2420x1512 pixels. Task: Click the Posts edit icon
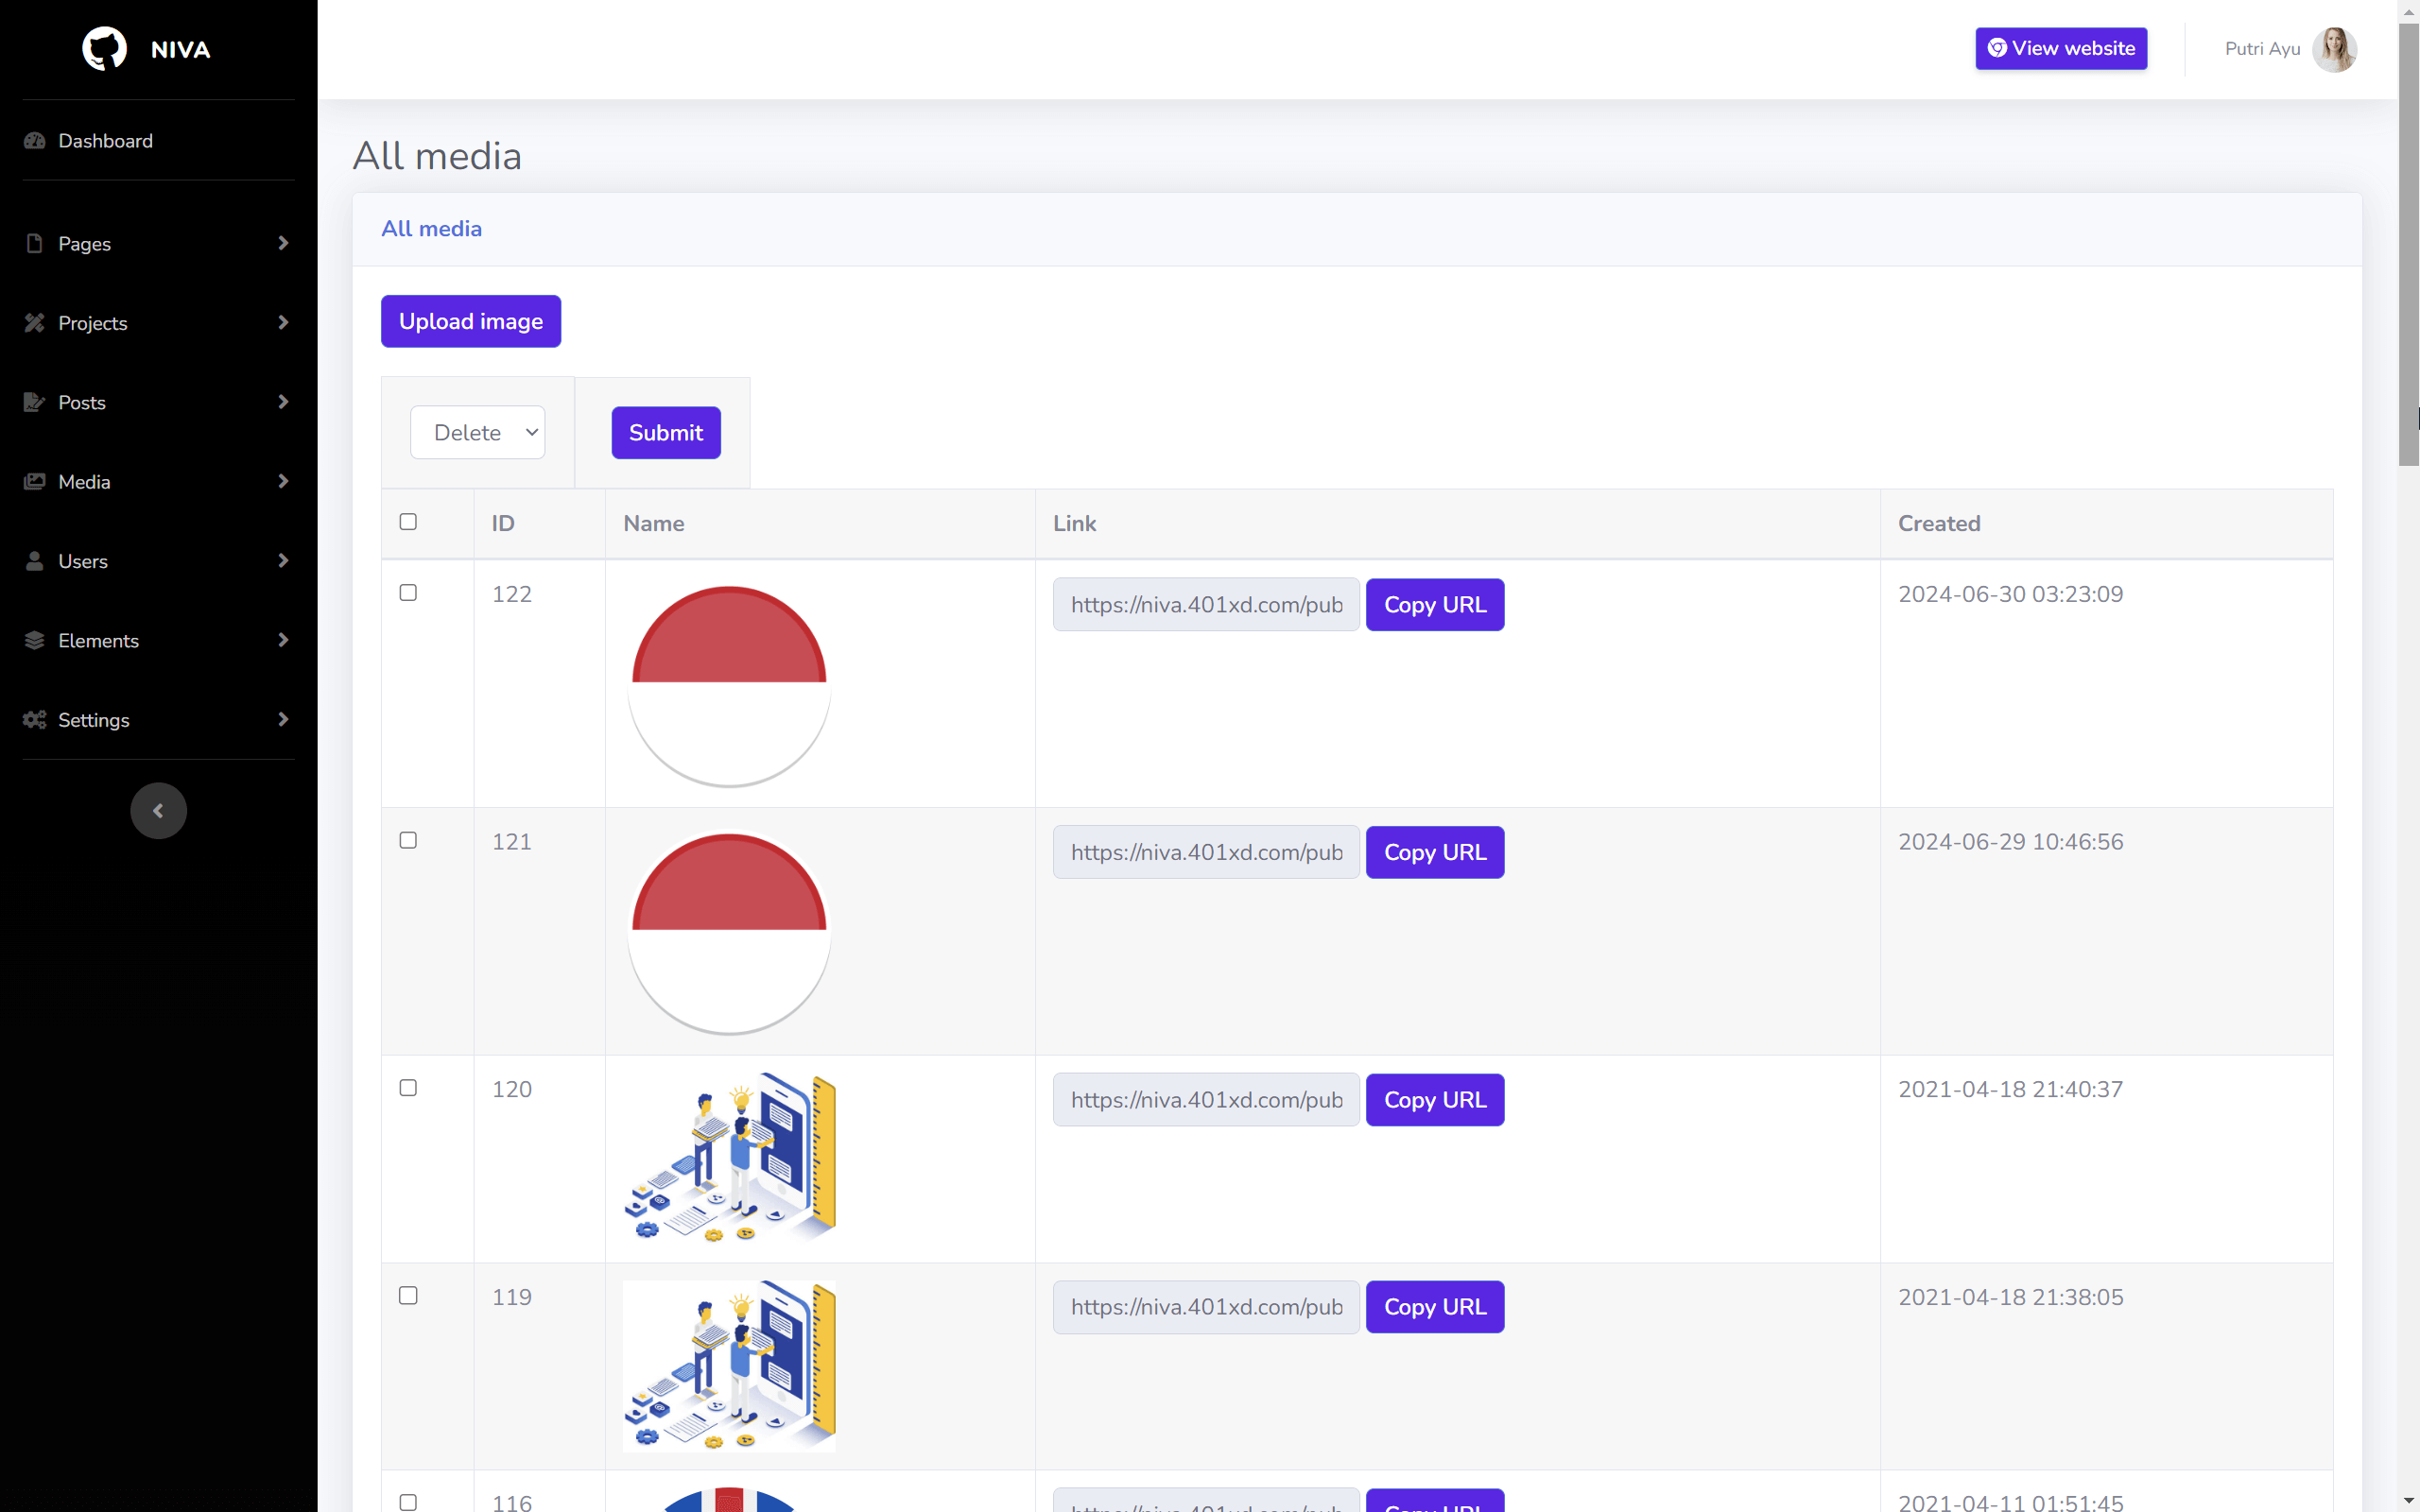coord(35,402)
